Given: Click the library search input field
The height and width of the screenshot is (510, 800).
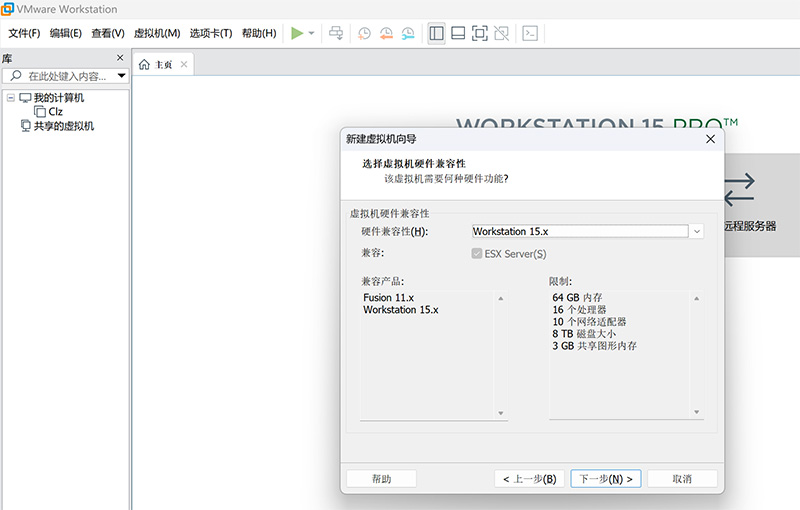Looking at the screenshot, I should 63,76.
